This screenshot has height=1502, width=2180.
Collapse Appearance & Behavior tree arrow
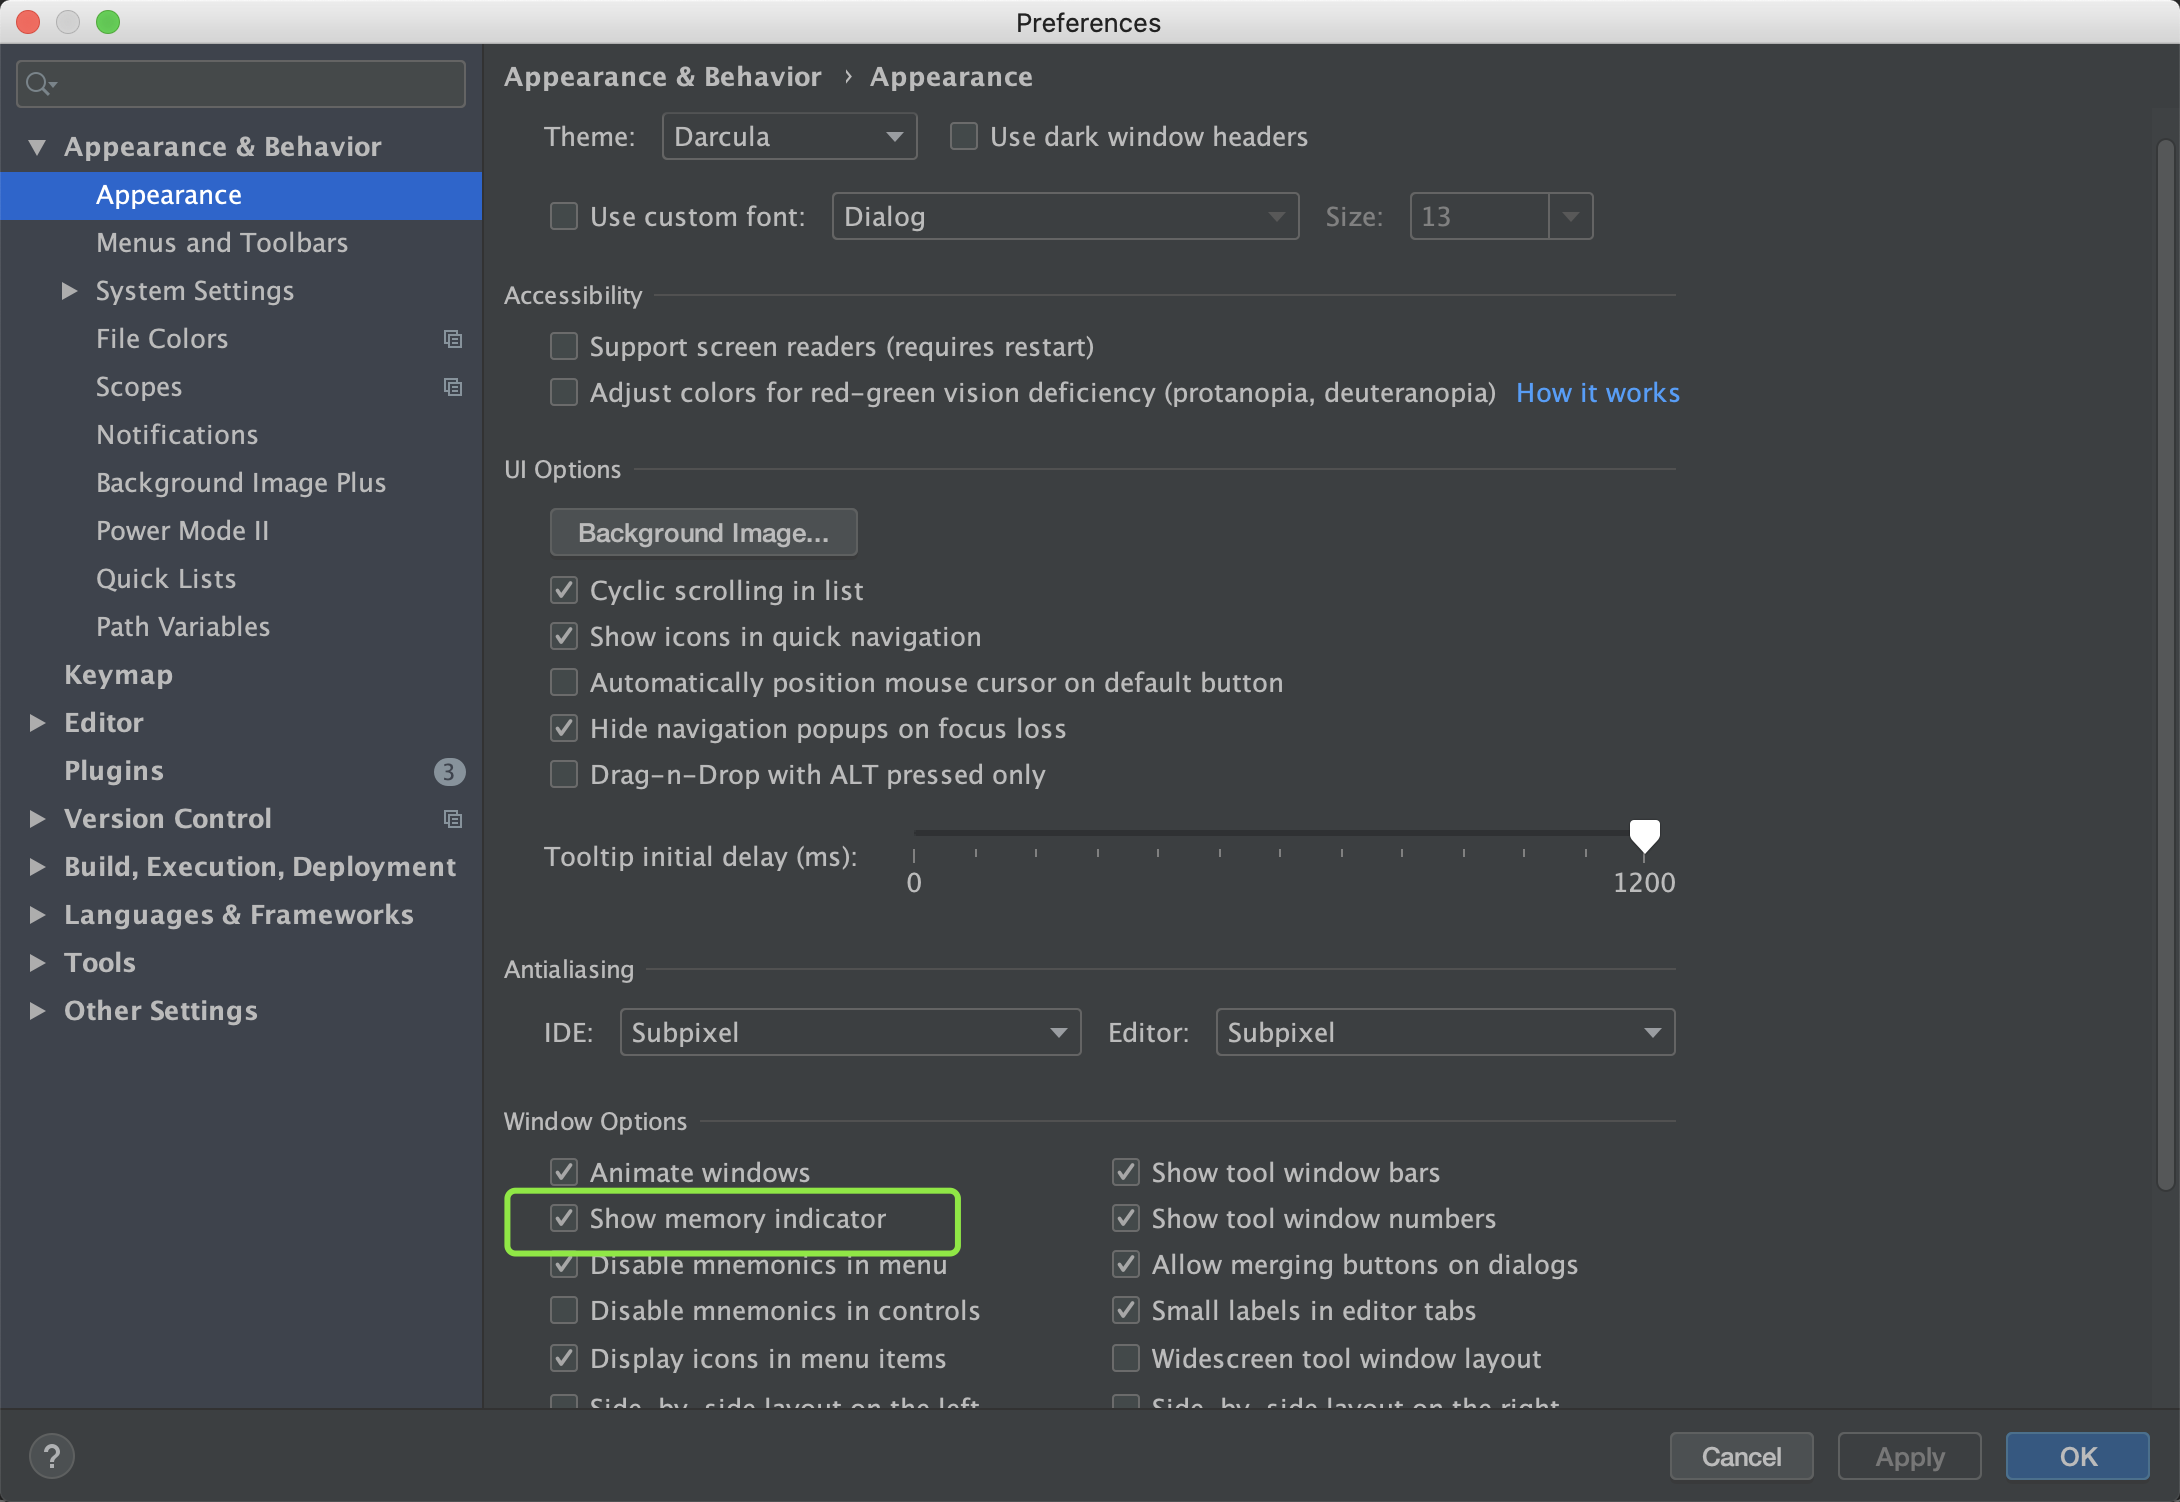pos(37,147)
